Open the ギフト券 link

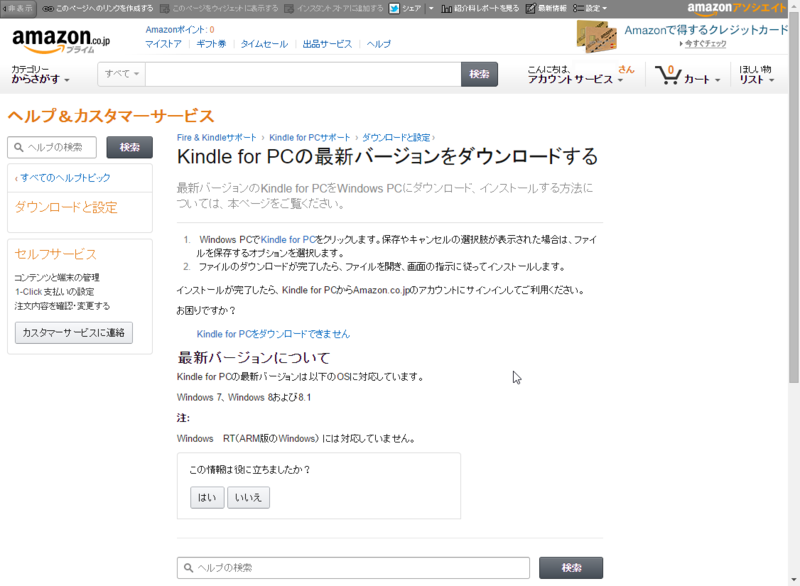(x=211, y=44)
